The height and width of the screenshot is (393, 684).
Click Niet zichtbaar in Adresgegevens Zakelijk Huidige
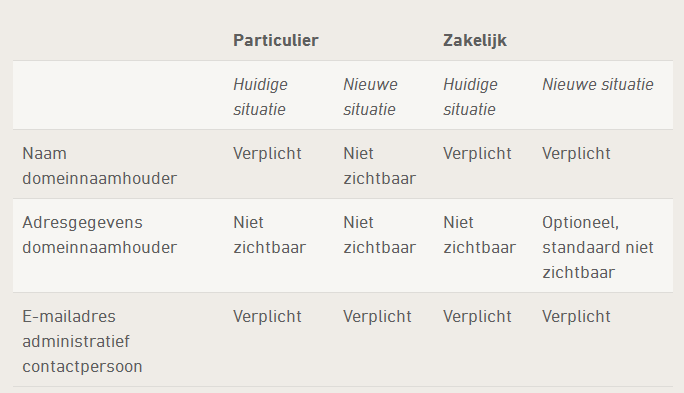(479, 235)
